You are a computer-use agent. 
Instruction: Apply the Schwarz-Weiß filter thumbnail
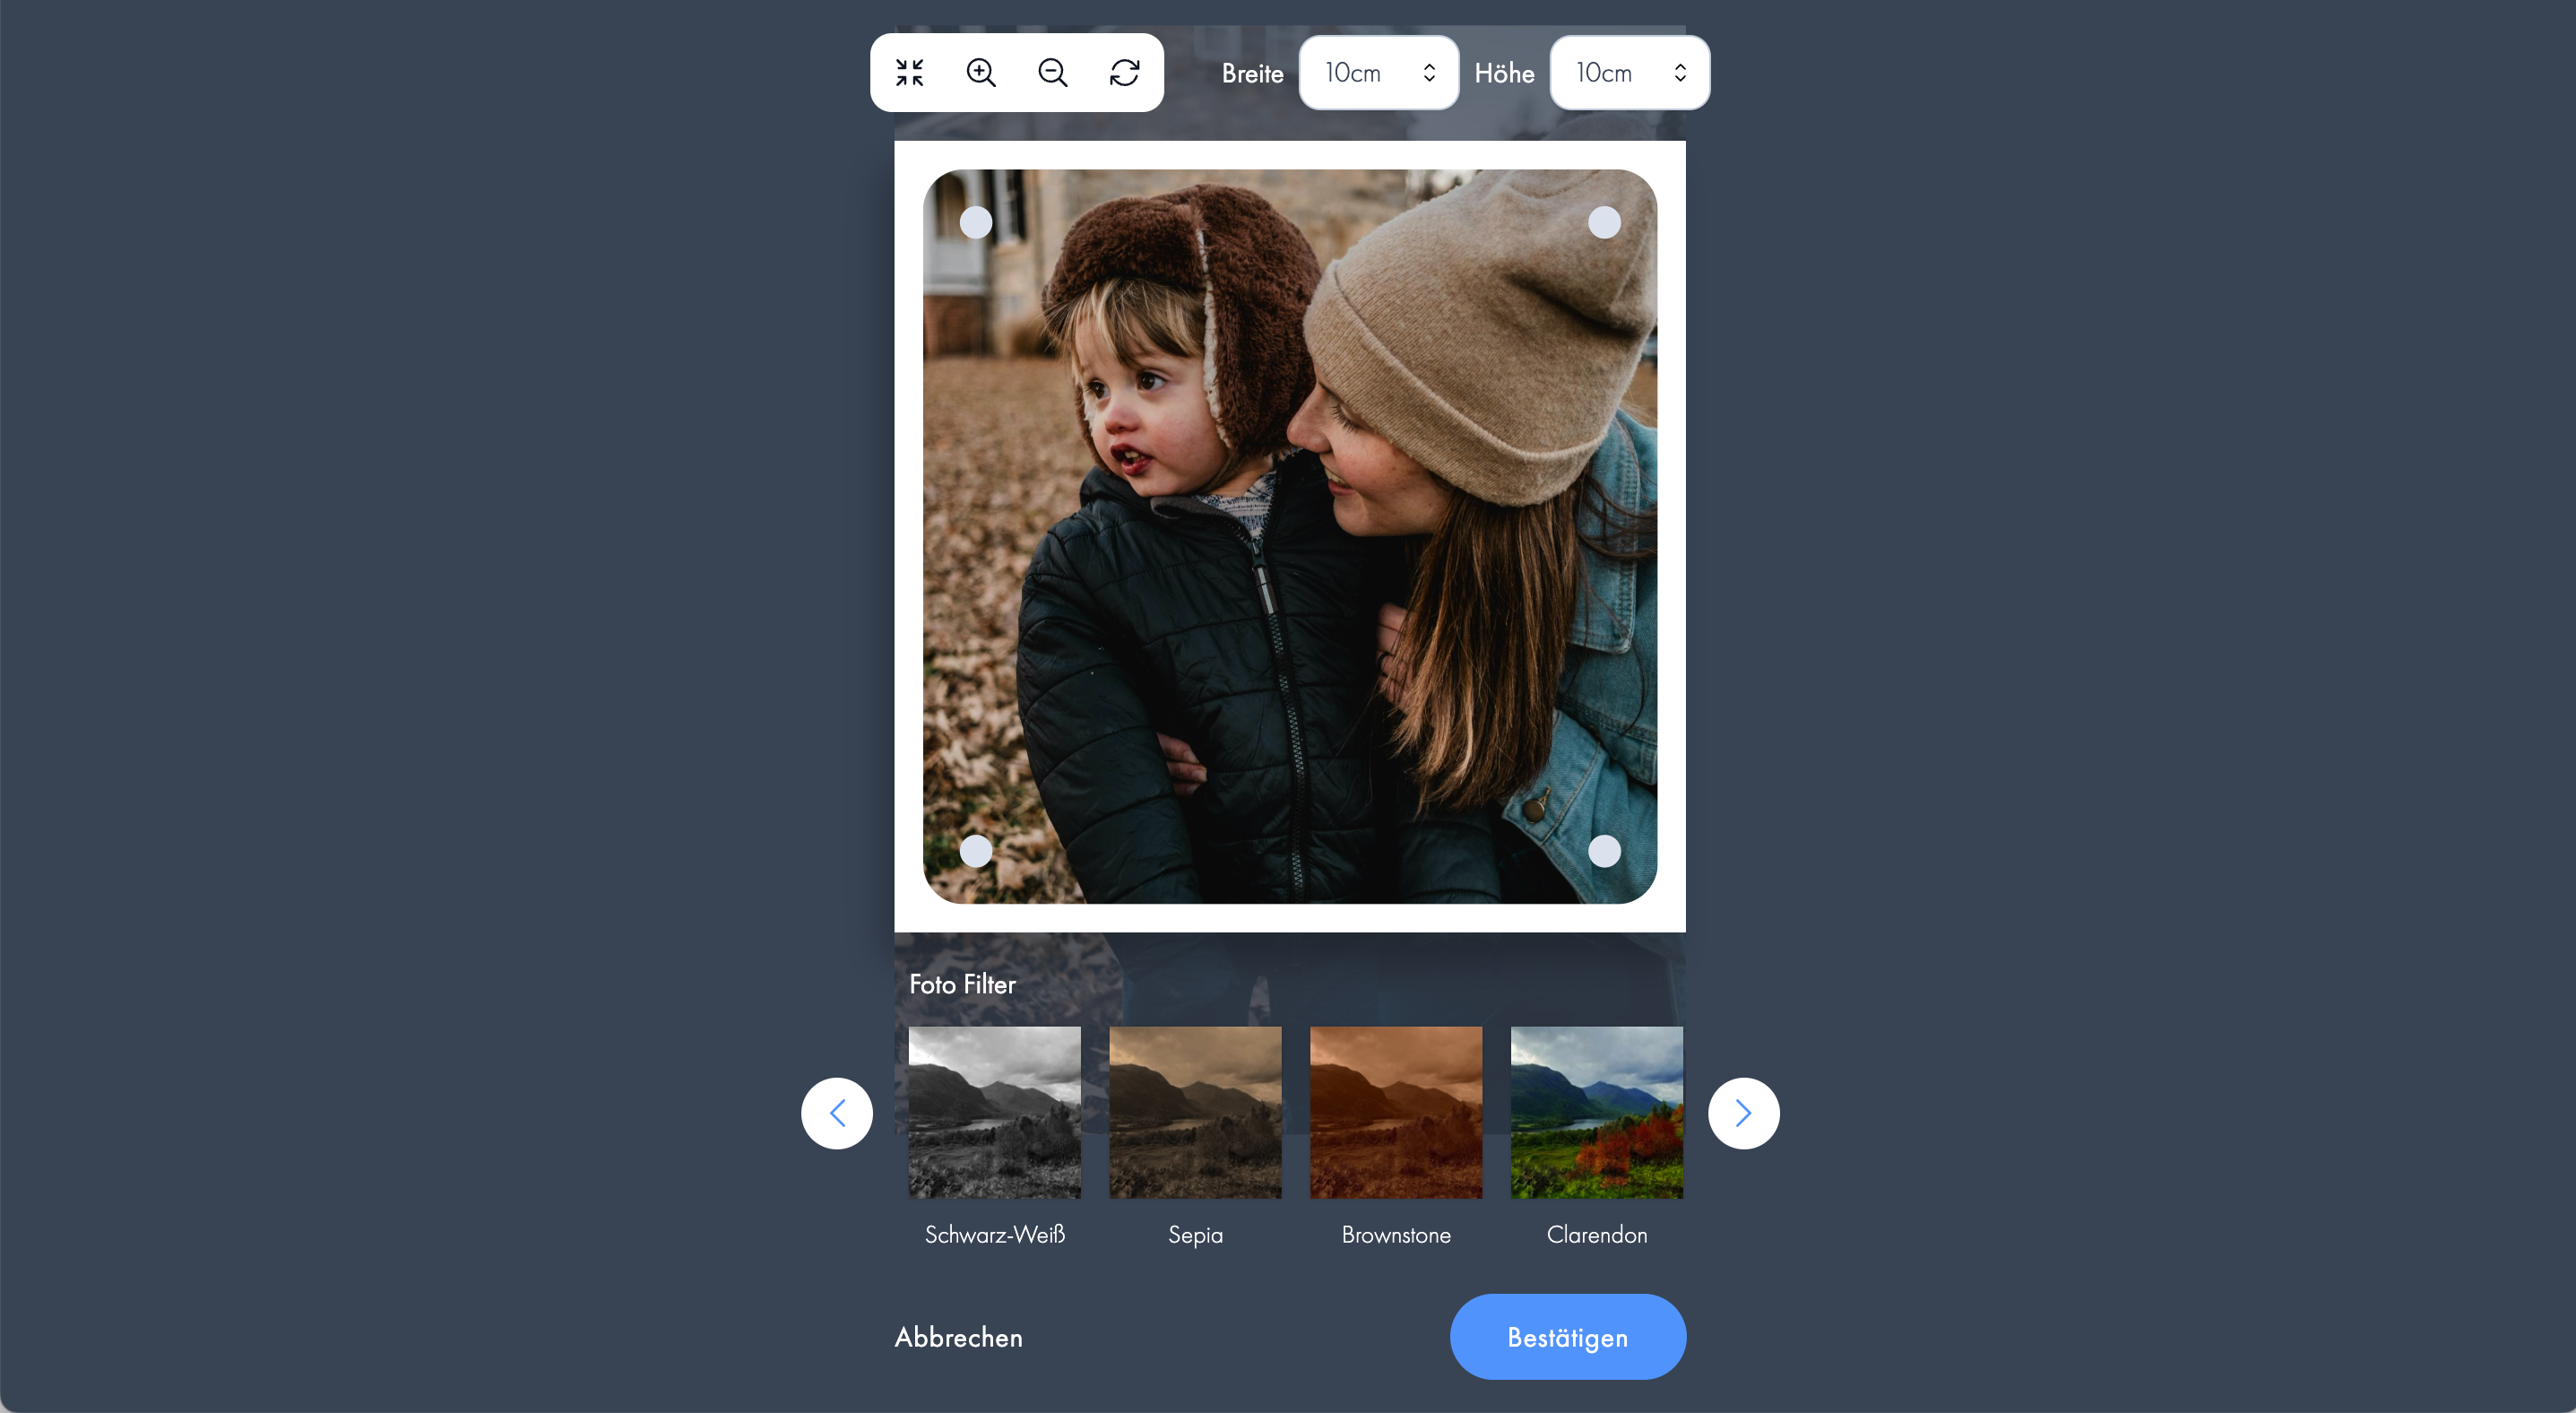click(994, 1113)
